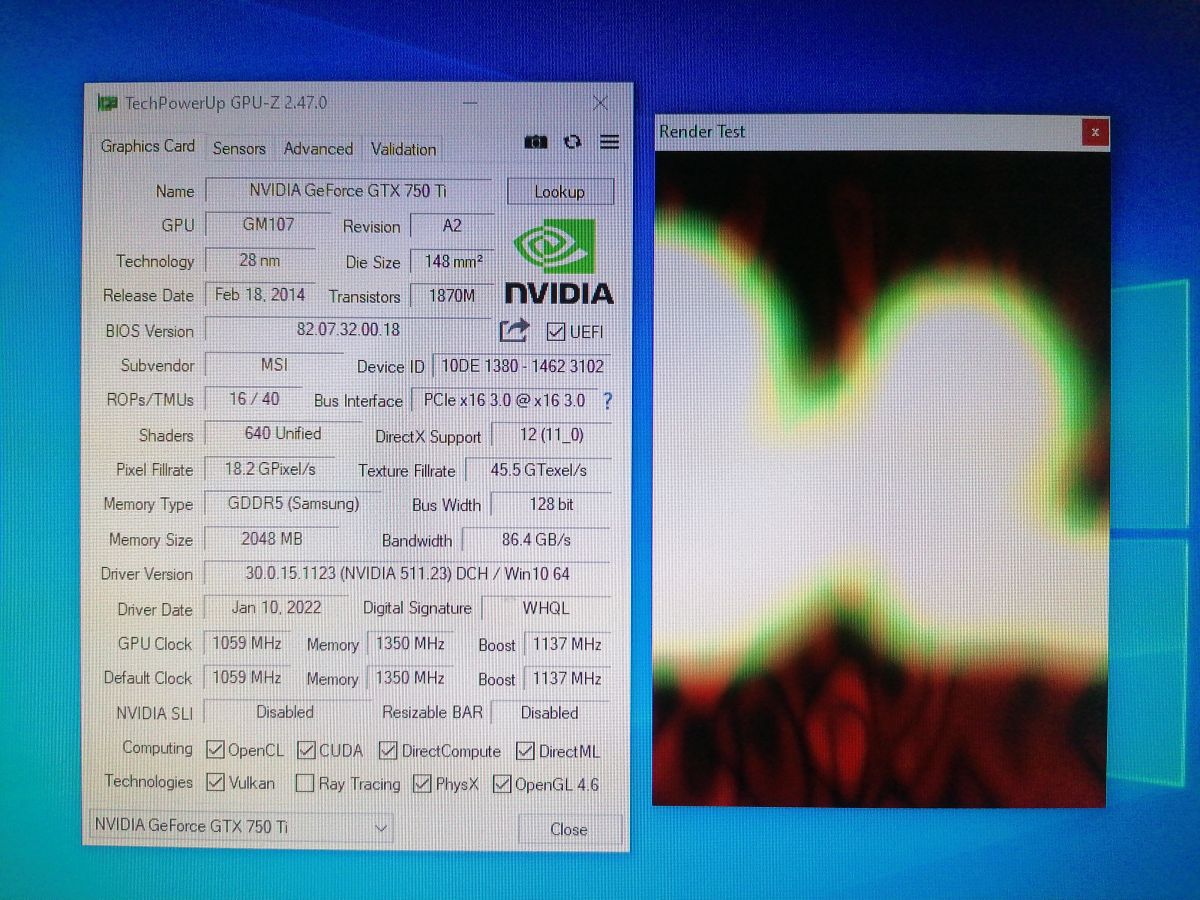Click the Memory Size field 2048 MB

271,538
